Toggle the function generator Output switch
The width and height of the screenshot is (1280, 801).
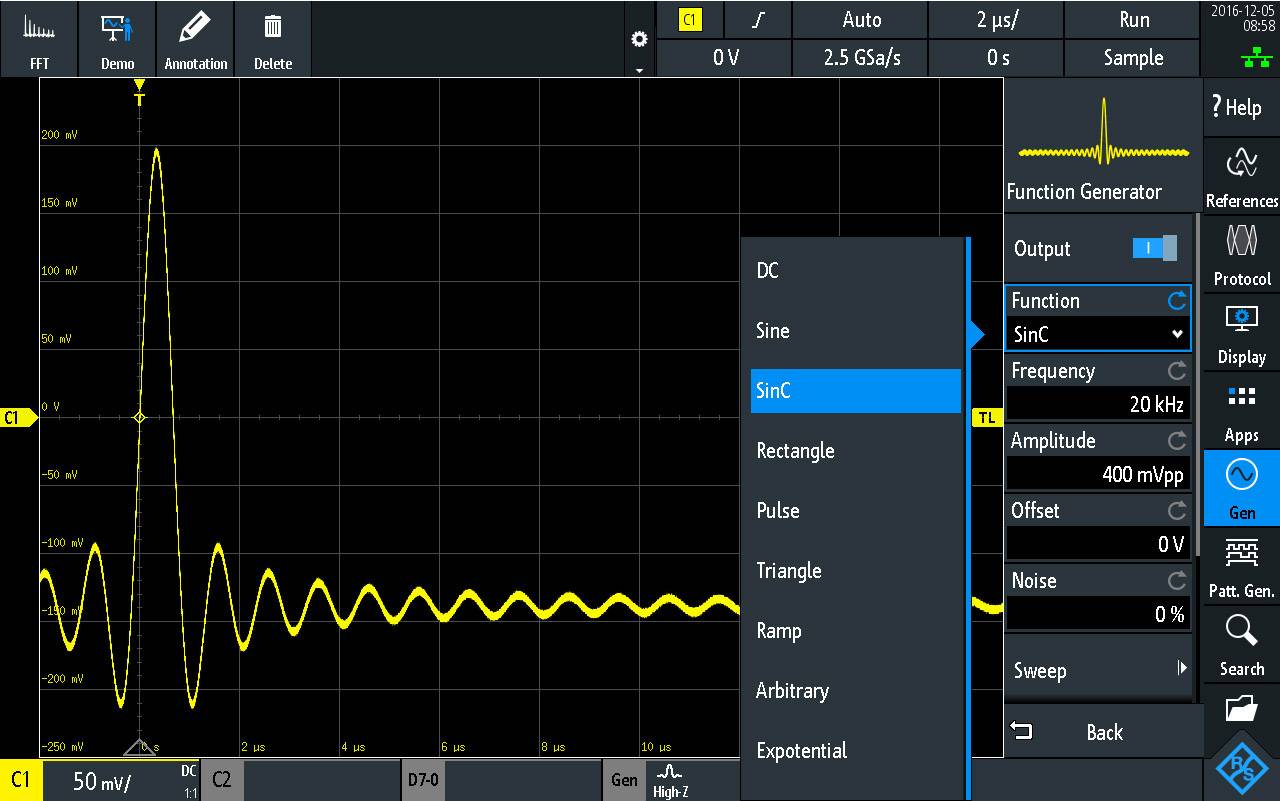click(1155, 249)
